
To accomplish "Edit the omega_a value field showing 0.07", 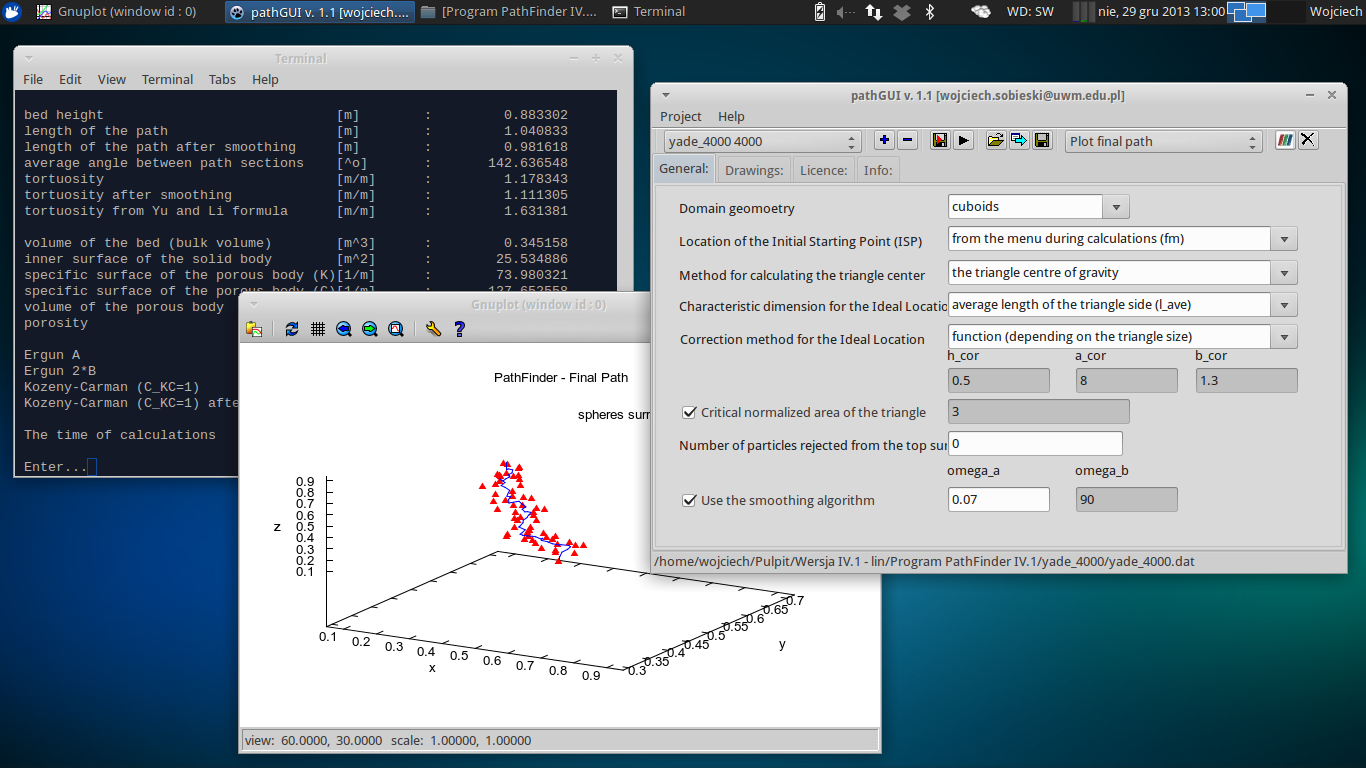I will click(x=998, y=499).
